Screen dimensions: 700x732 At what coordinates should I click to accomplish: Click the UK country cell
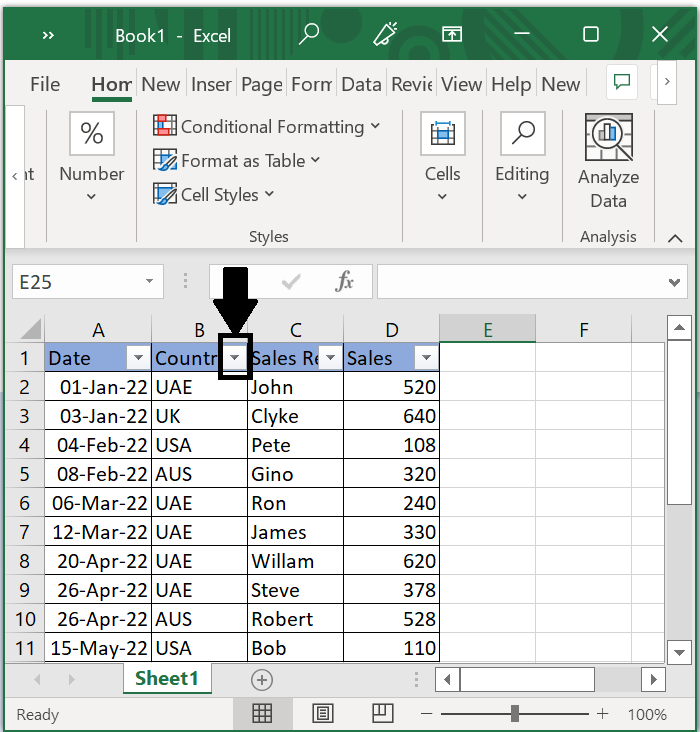(x=199, y=416)
